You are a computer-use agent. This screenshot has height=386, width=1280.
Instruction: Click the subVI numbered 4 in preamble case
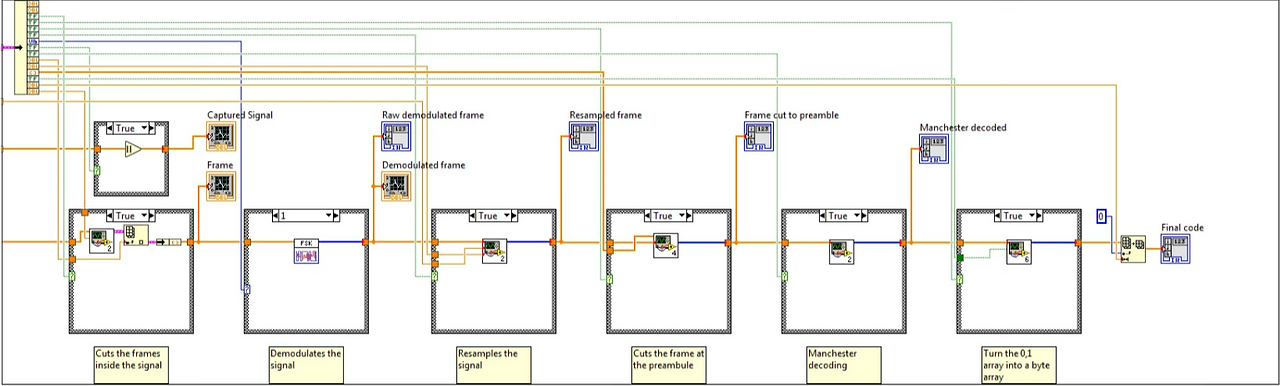click(x=667, y=246)
